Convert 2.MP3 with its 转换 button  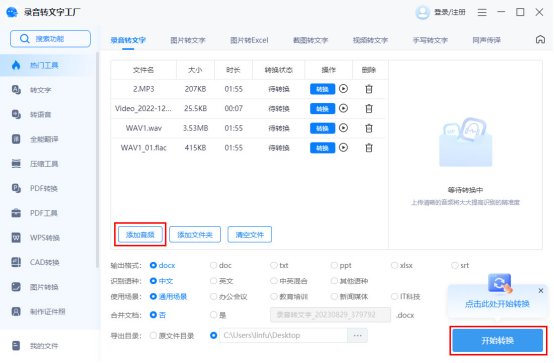[322, 89]
